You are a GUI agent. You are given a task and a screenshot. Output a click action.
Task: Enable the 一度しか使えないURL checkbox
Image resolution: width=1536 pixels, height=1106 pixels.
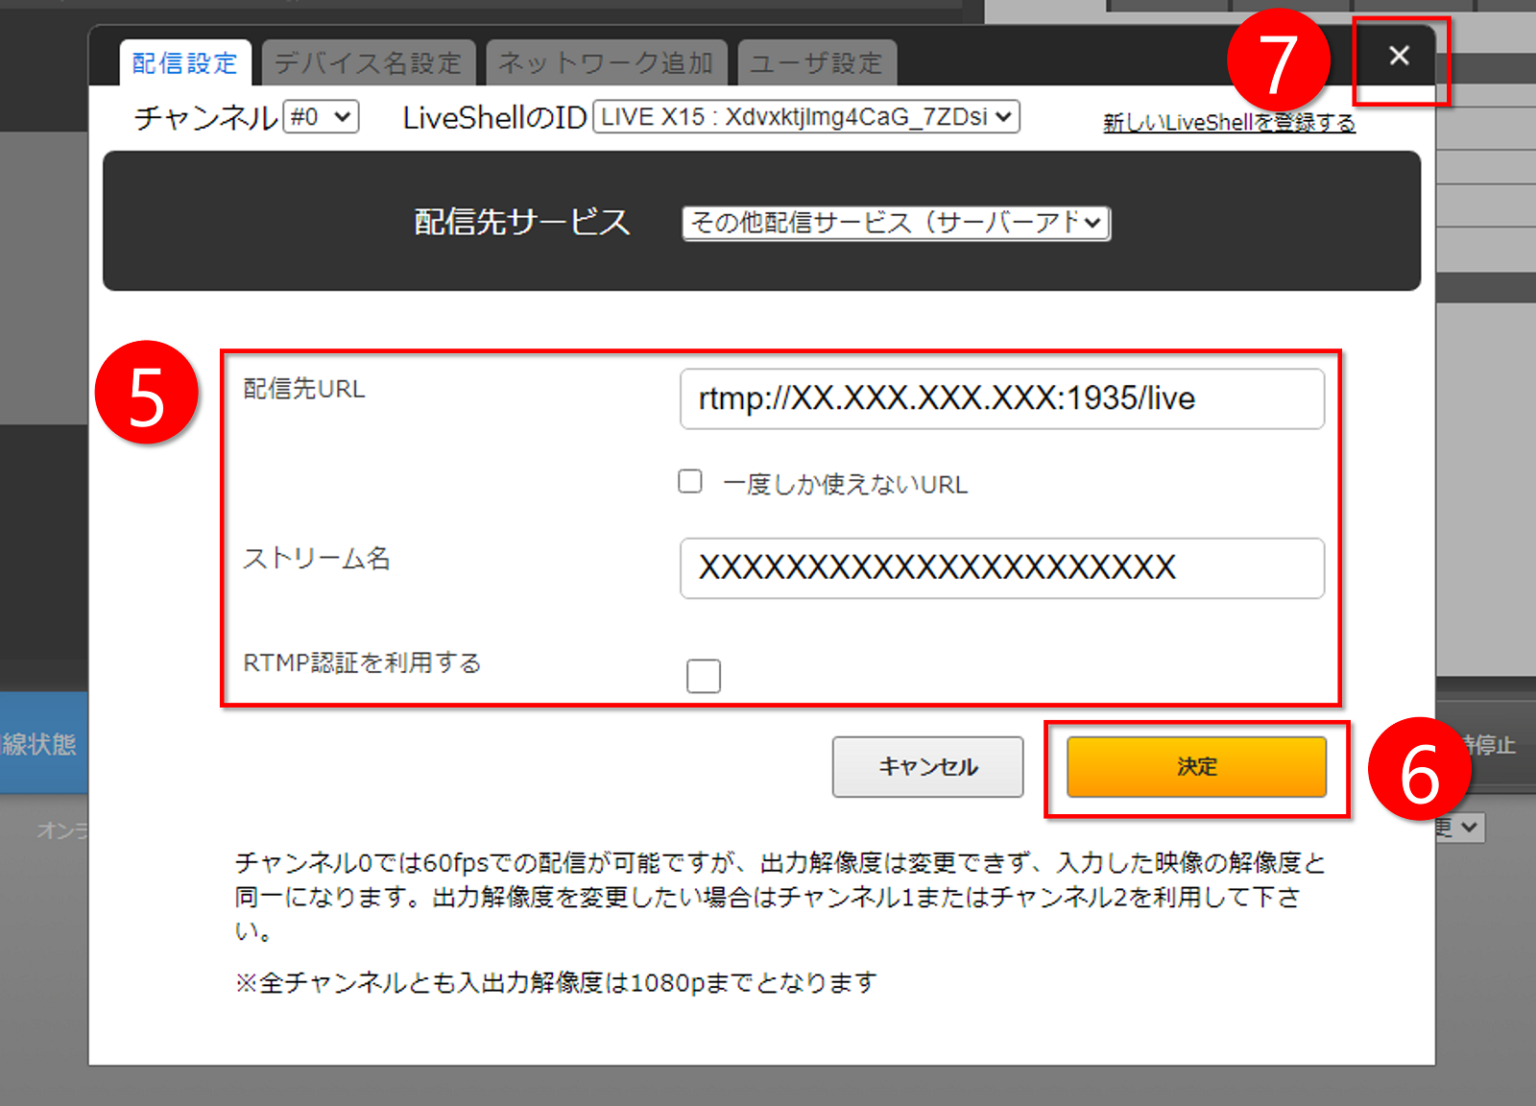point(690,481)
